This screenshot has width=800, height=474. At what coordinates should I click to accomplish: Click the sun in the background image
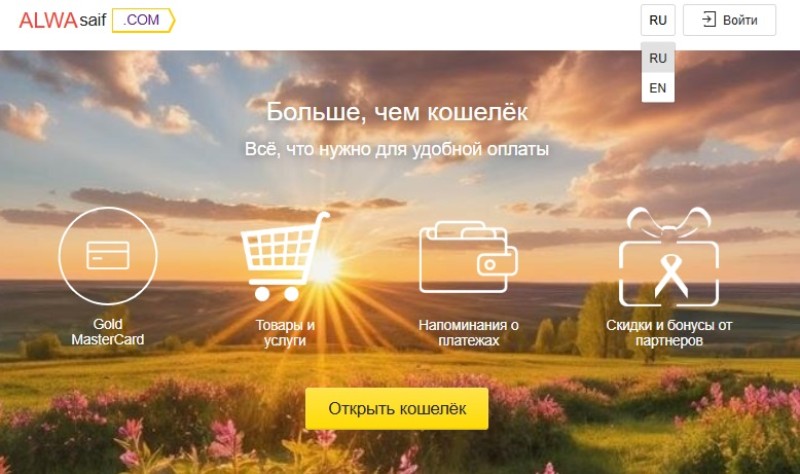[x=323, y=267]
